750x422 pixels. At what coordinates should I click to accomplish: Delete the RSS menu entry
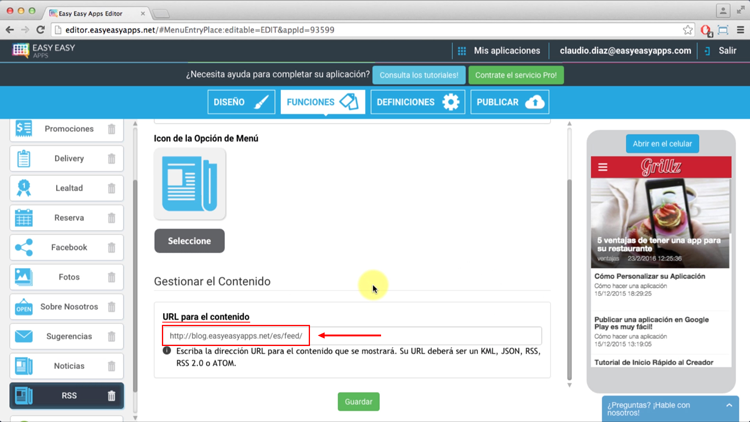pos(111,396)
